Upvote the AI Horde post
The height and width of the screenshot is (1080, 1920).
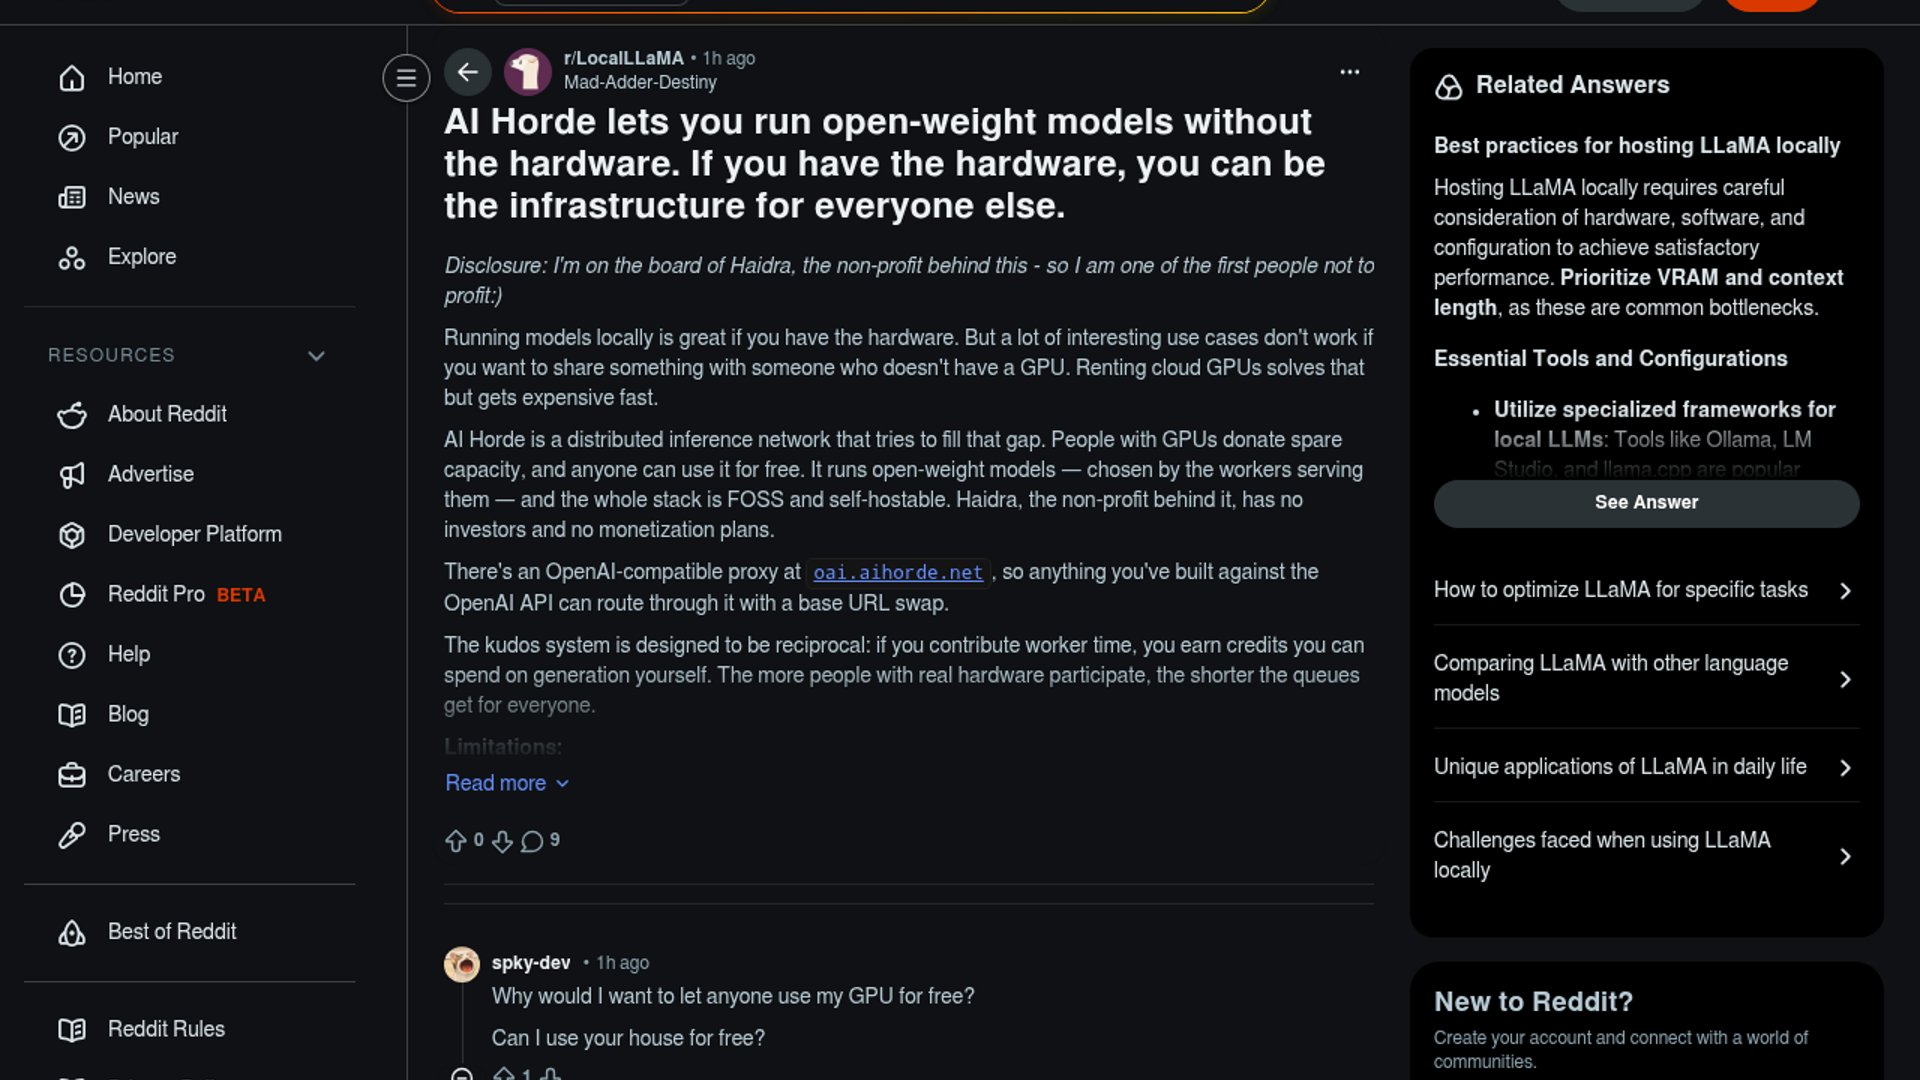coord(456,841)
